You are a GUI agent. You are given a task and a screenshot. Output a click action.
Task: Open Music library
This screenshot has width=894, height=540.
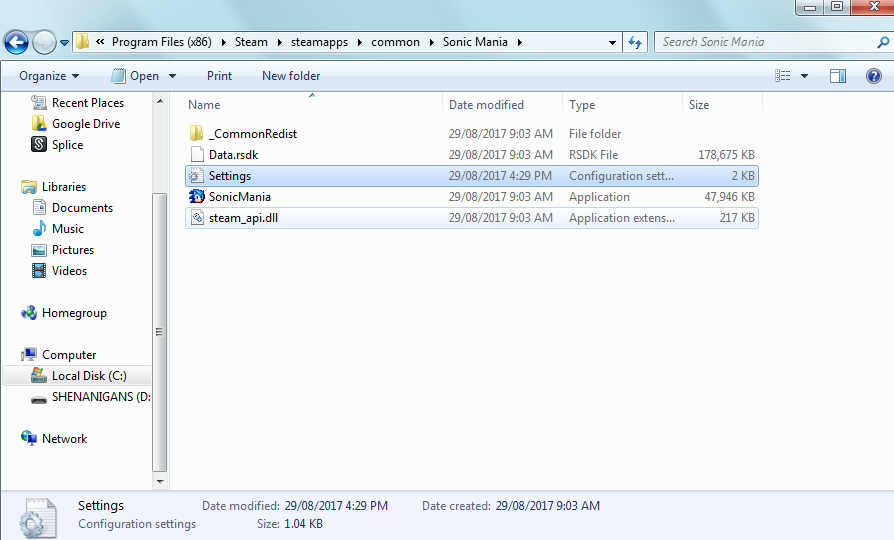pos(58,229)
